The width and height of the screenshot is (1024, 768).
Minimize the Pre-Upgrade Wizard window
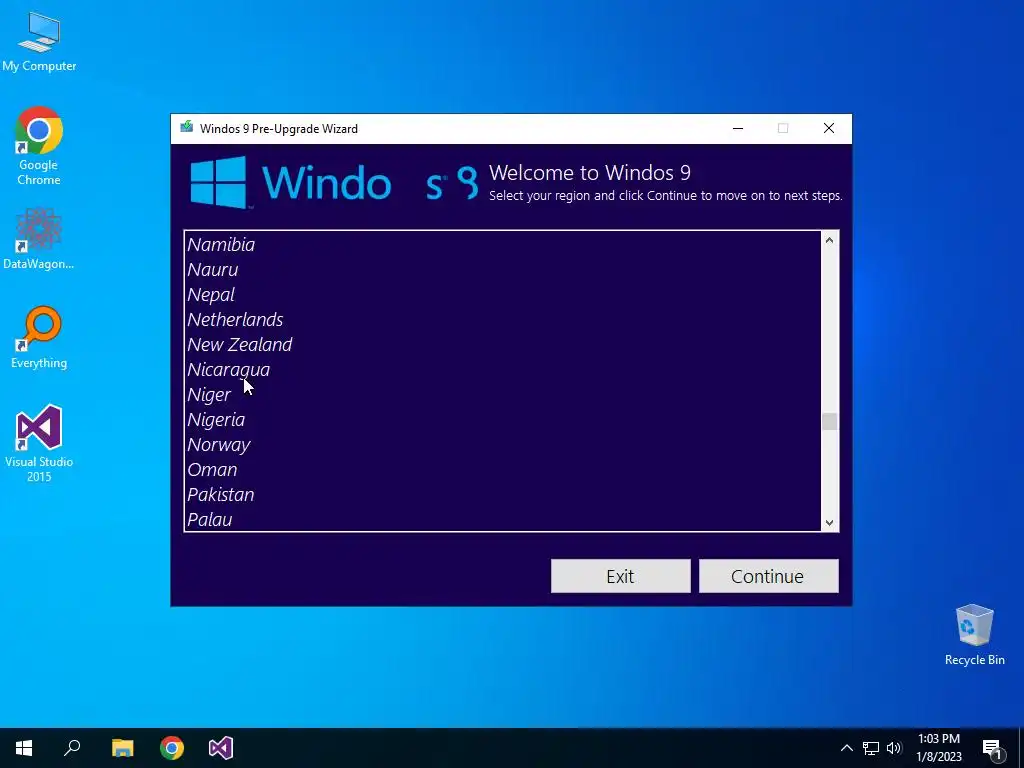738,129
